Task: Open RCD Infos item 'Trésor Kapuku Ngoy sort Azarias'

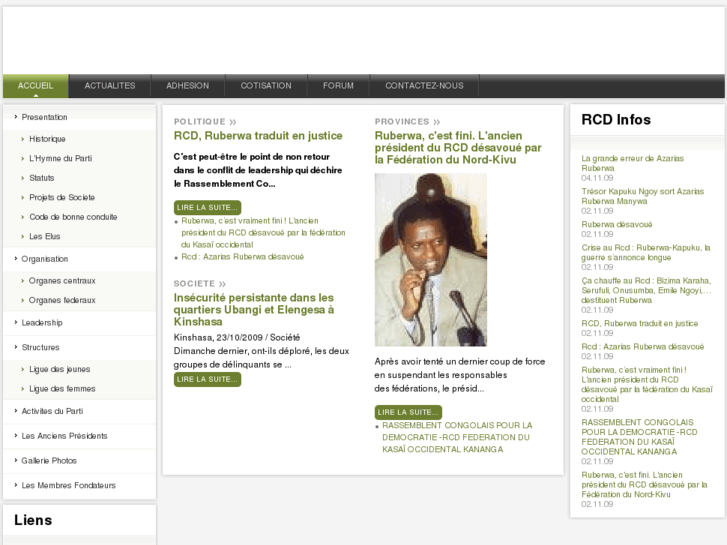Action: 643,196
